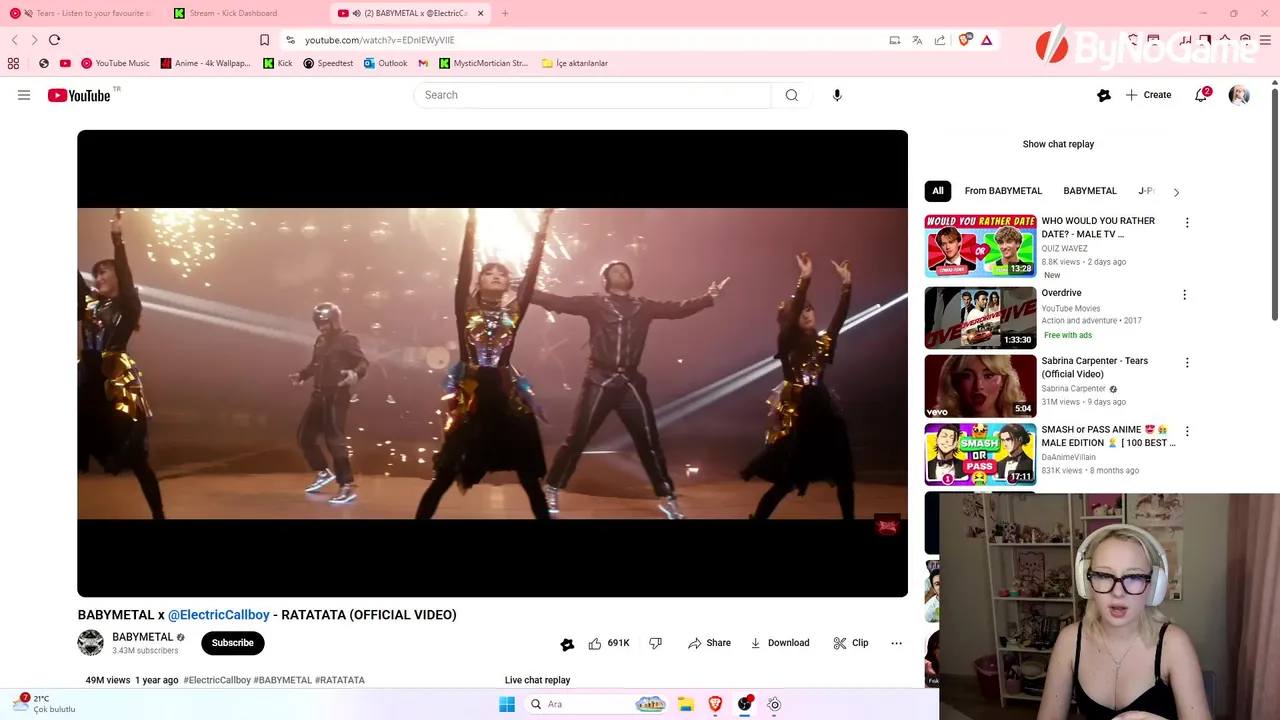Open BABYMETAL channel avatar
Viewport: 1280px width, 720px height.
[x=91, y=643]
